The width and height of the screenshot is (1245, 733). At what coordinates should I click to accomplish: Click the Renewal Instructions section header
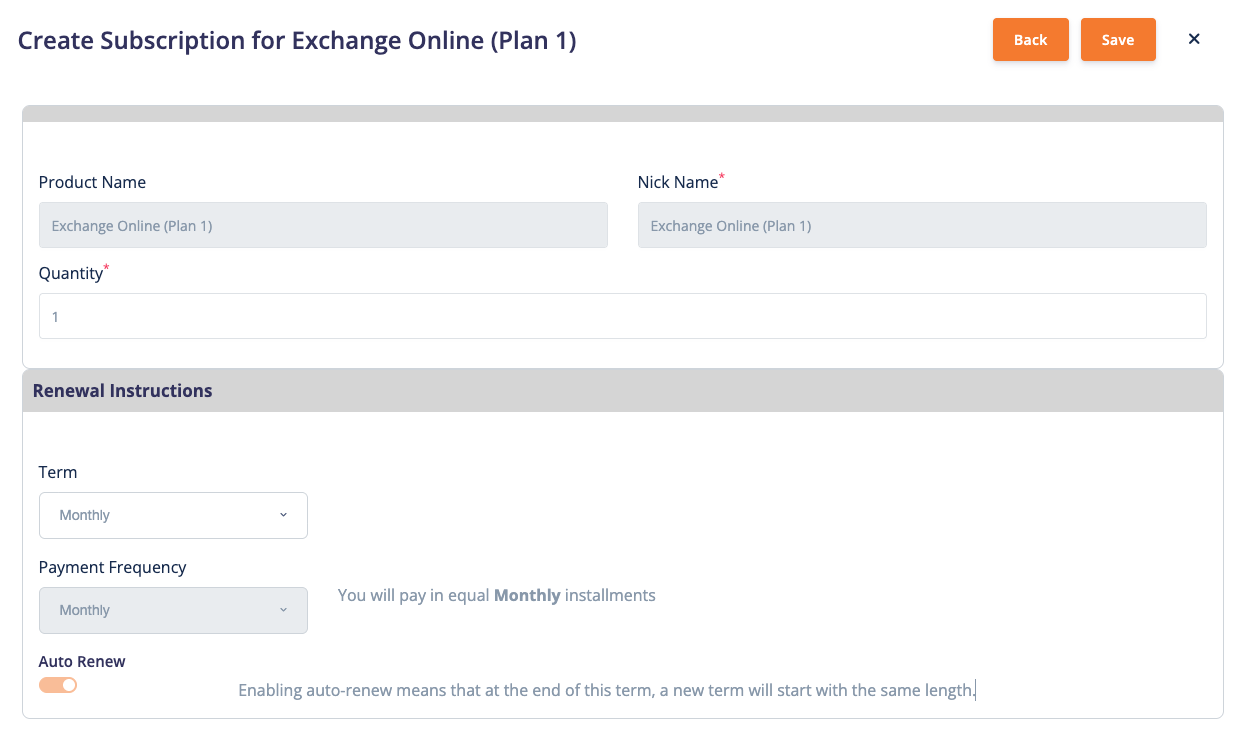point(122,390)
